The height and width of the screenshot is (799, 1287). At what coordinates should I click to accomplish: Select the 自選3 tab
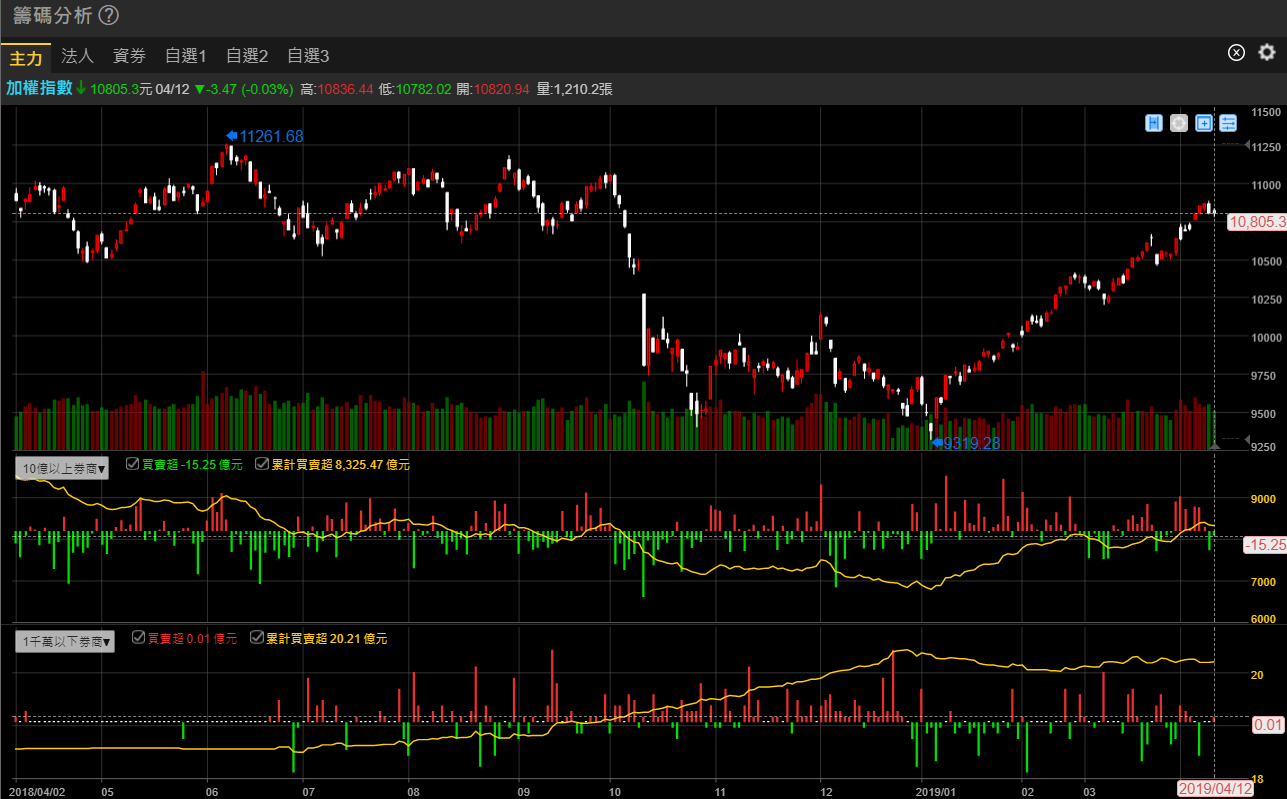(x=308, y=56)
